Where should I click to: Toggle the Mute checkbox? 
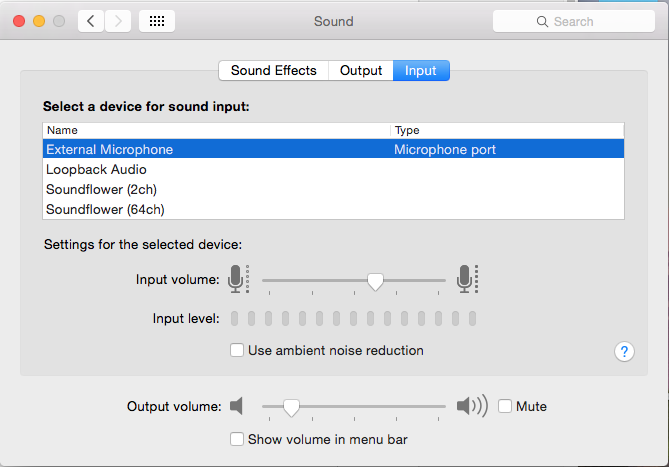tap(505, 406)
